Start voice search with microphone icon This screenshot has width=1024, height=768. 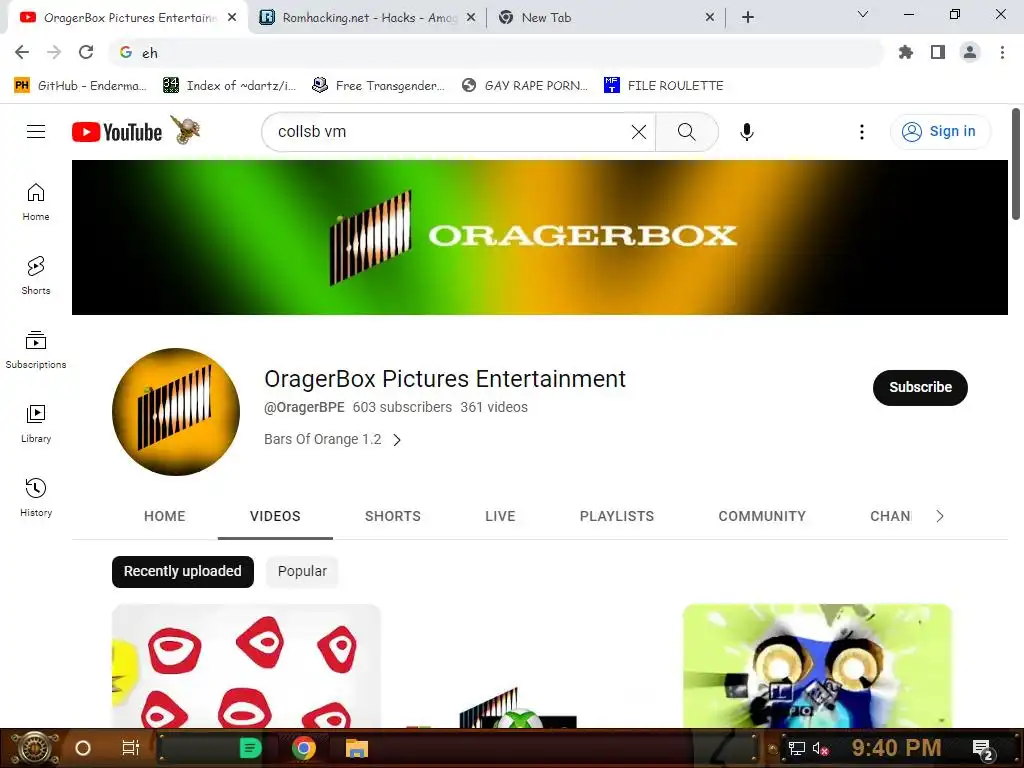click(746, 132)
